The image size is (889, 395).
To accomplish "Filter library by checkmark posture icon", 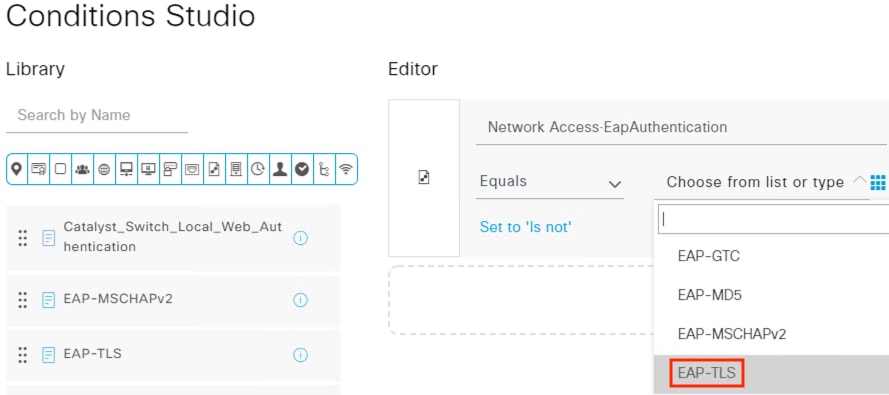I will (x=302, y=169).
